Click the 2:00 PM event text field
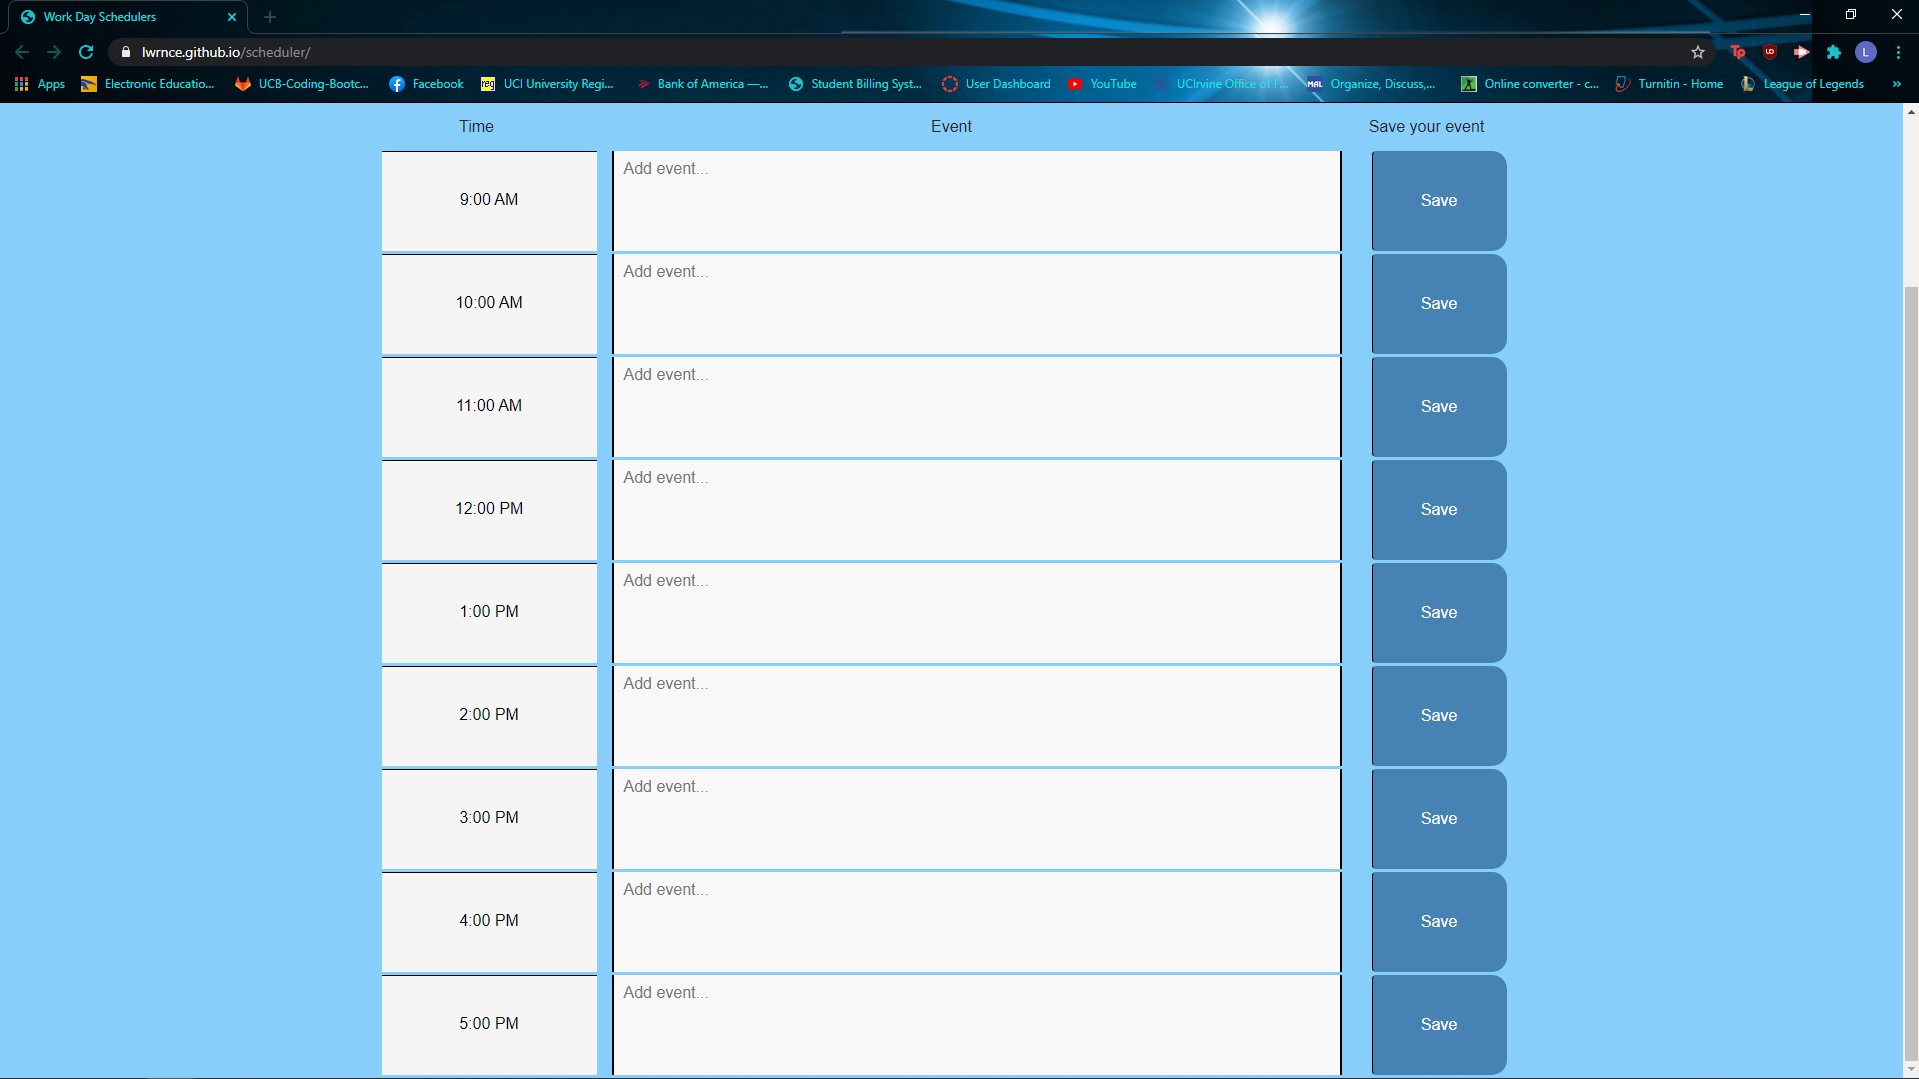The image size is (1919, 1079). coord(977,716)
